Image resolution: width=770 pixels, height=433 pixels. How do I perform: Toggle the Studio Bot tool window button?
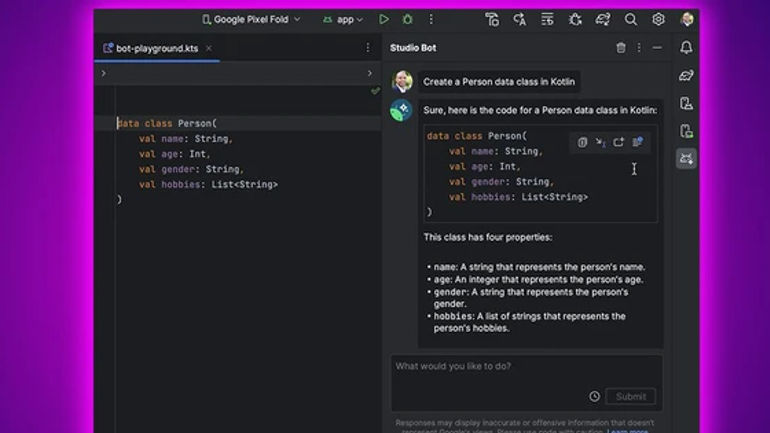click(686, 158)
